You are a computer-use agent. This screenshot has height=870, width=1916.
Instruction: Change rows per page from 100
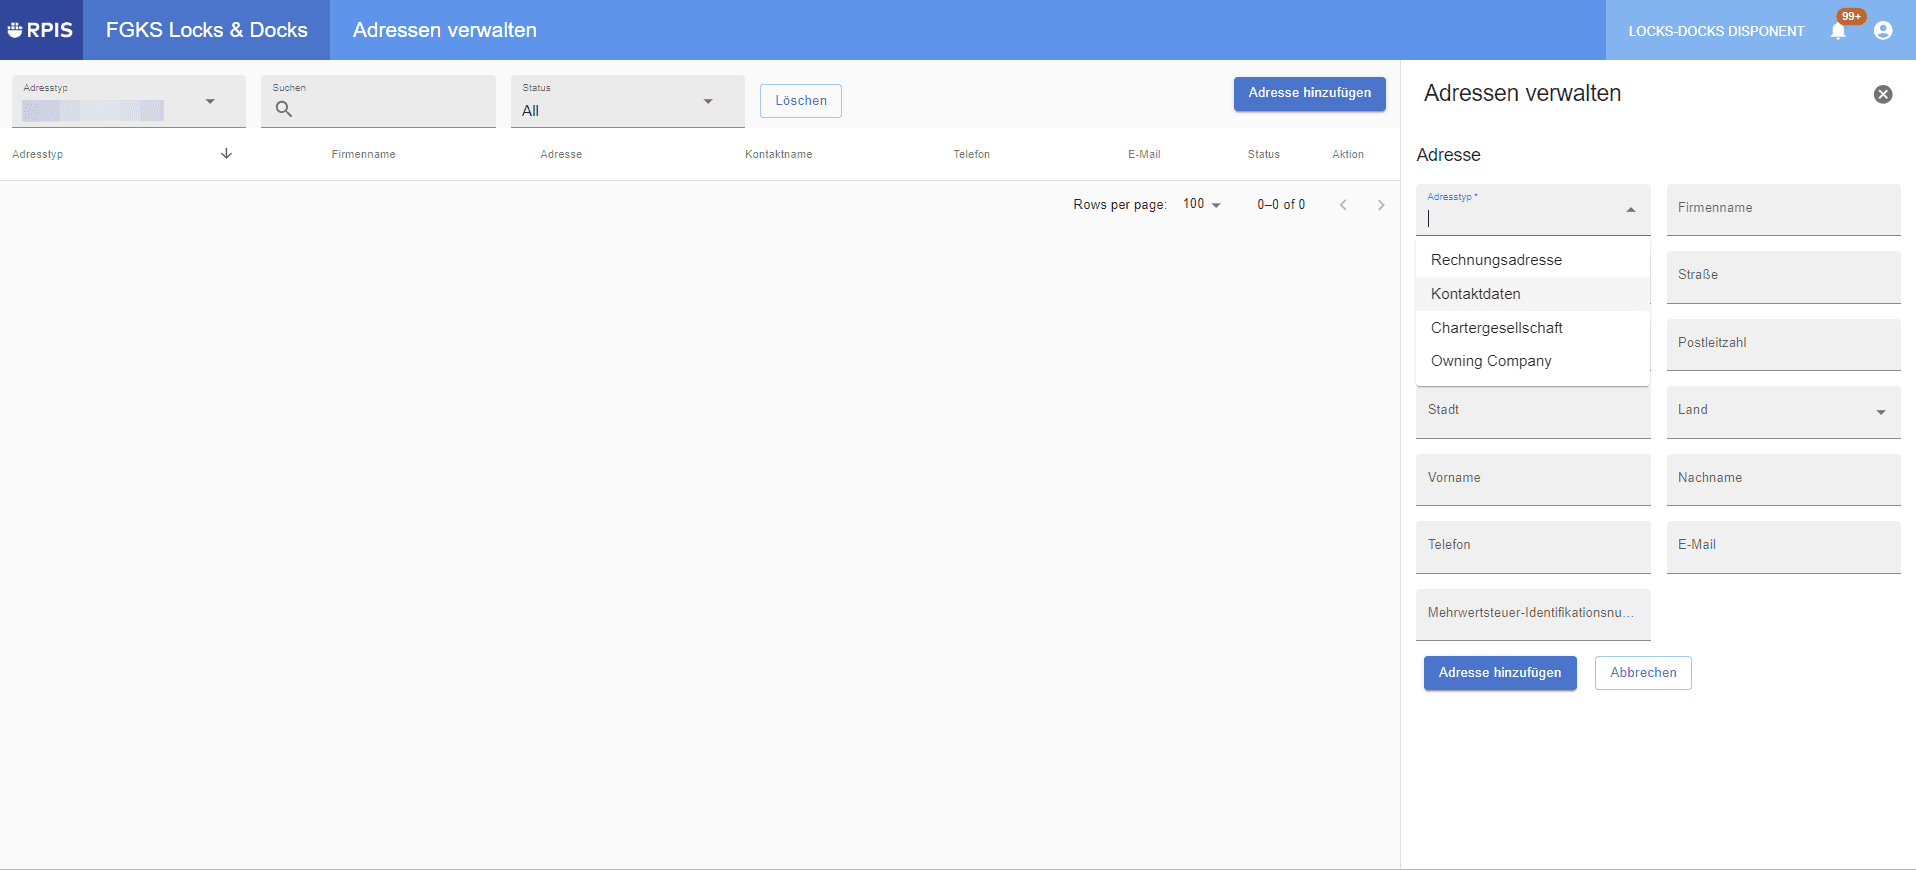pos(1202,204)
